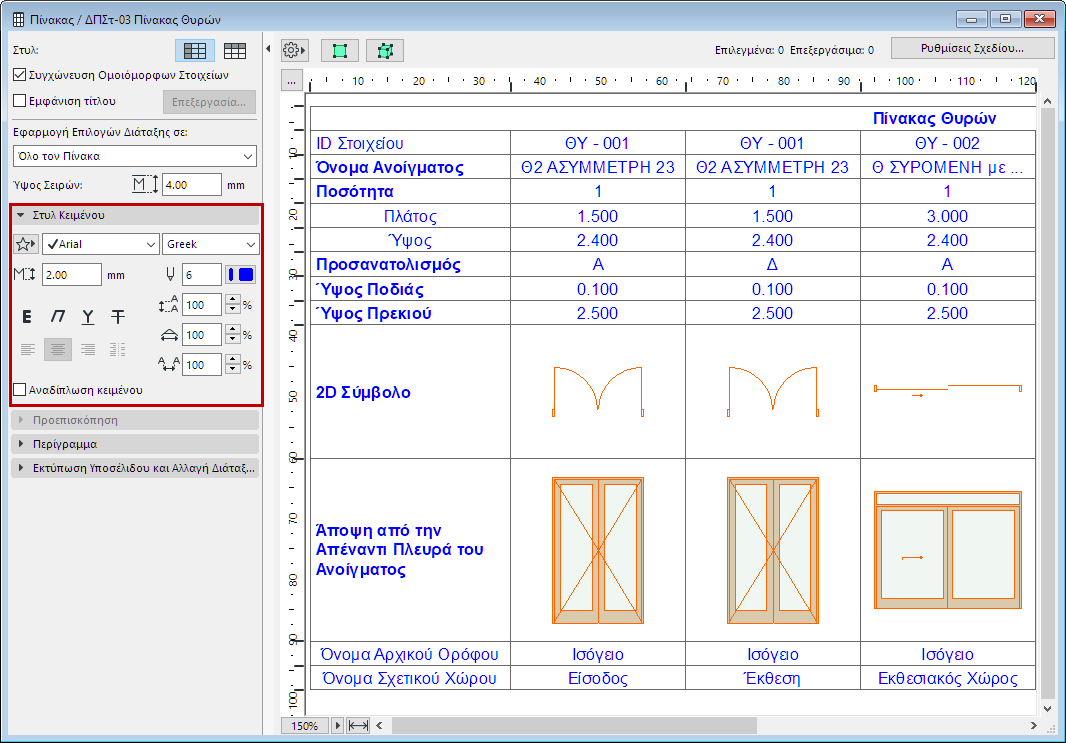Click the row height field showing 4.00
The image size is (1066, 743).
pyautogui.click(x=191, y=184)
